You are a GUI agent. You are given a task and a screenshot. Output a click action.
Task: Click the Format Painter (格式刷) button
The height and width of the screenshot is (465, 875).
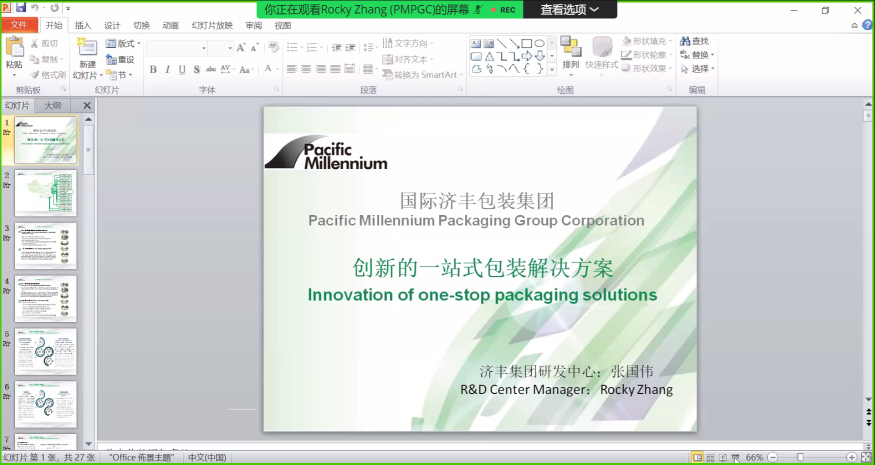click(47, 75)
